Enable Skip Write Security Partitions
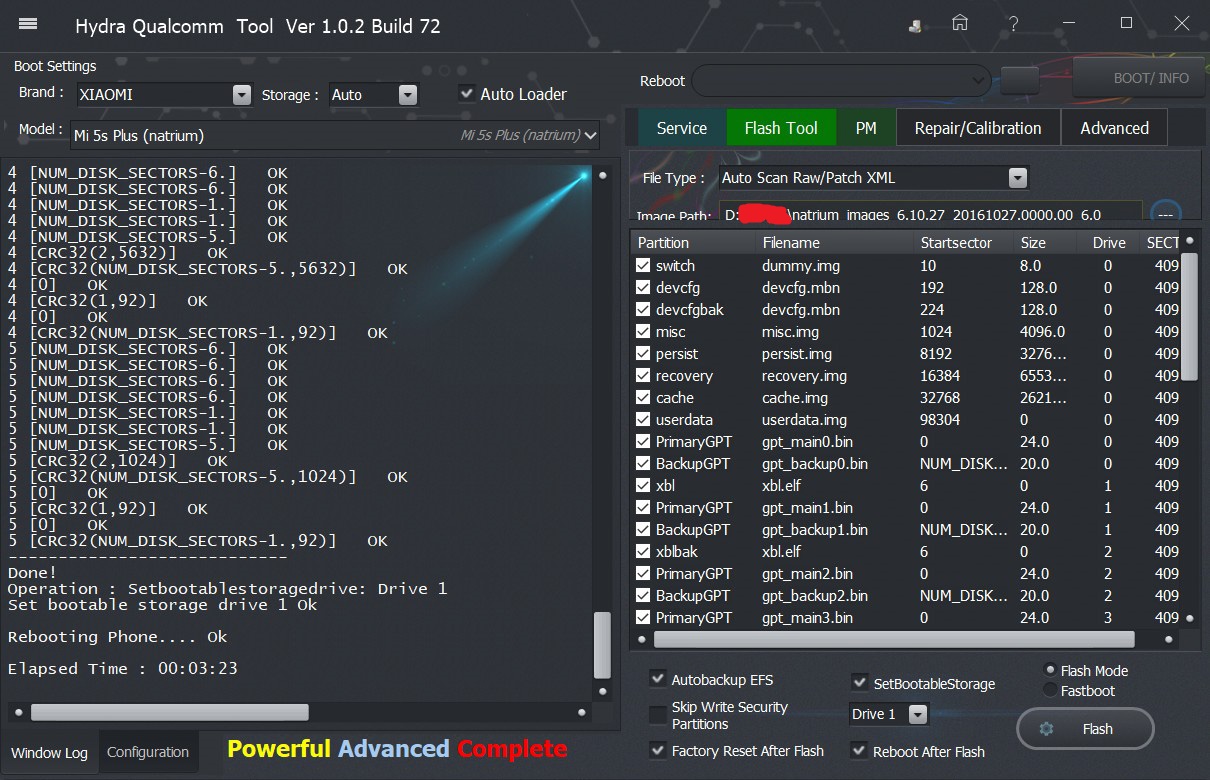Image resolution: width=1210 pixels, height=780 pixels. point(657,715)
